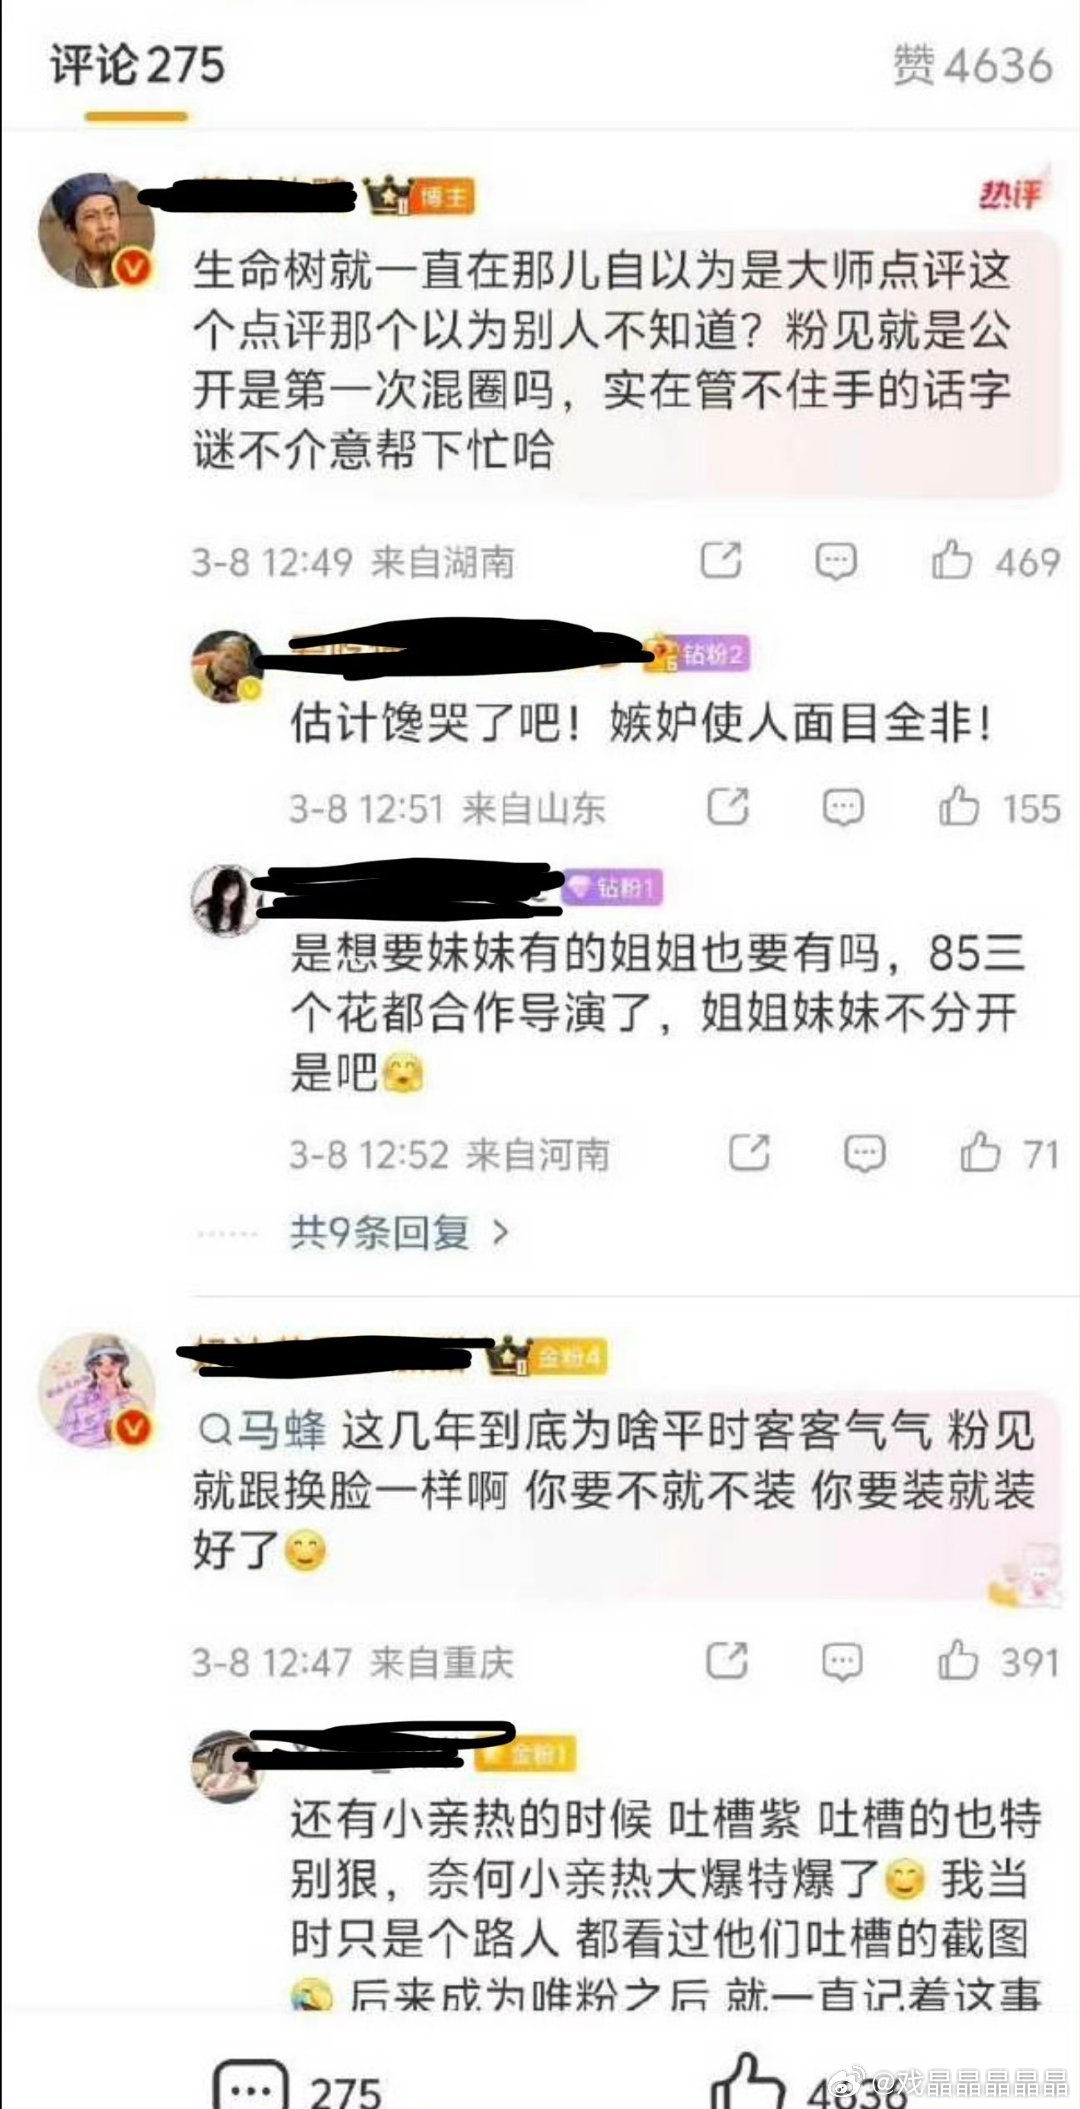Share the 12:47 comment from 重庆
This screenshot has width=1080, height=2109.
[727, 1661]
